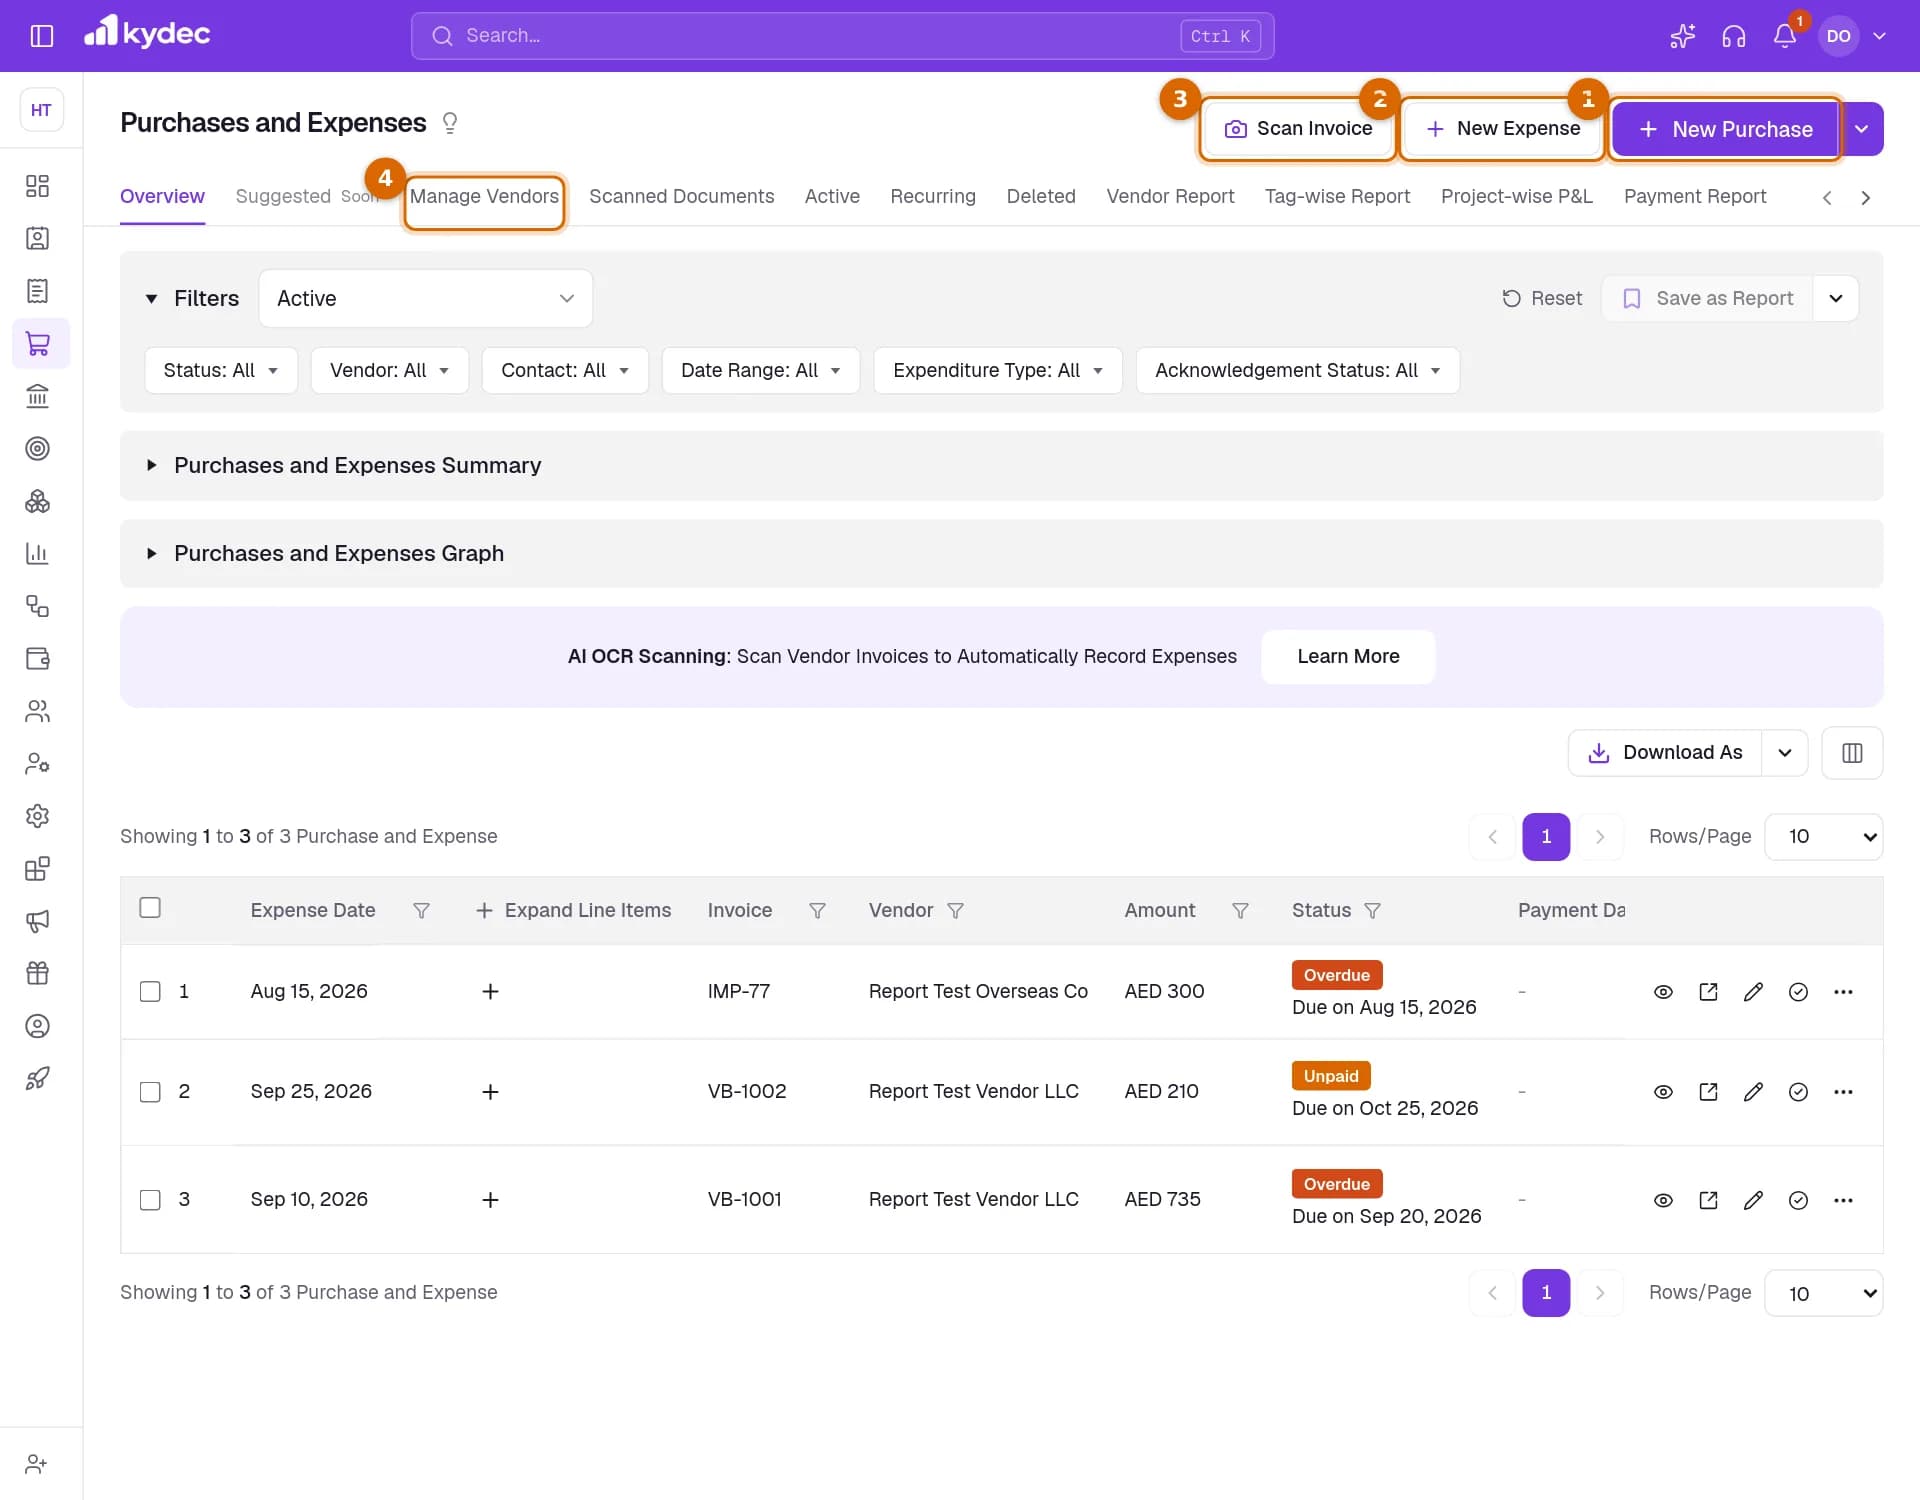Open the Manage Vendors tab
The height and width of the screenshot is (1500, 1920).
tap(484, 197)
